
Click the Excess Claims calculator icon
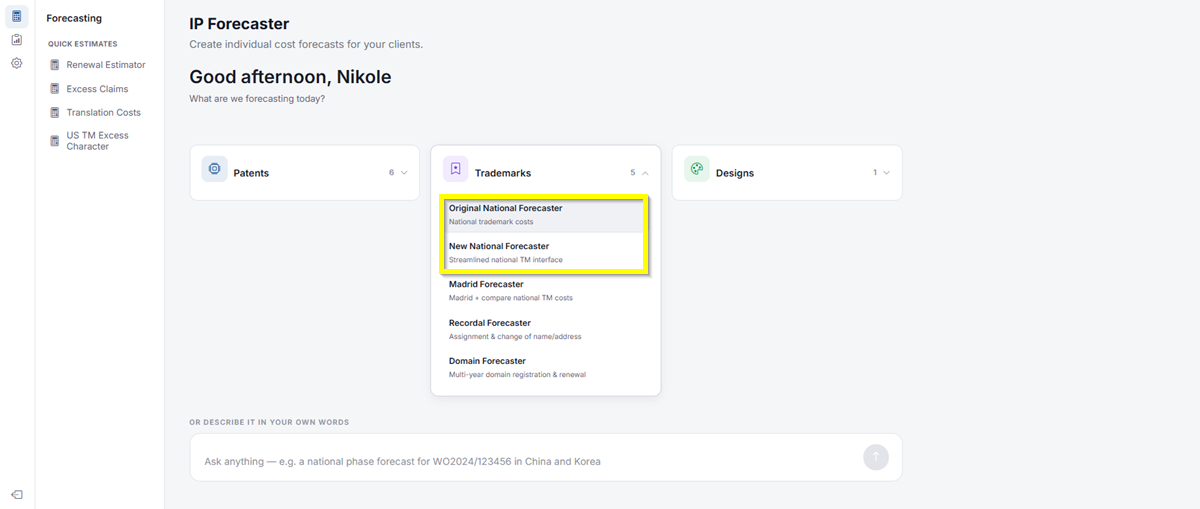pos(55,89)
